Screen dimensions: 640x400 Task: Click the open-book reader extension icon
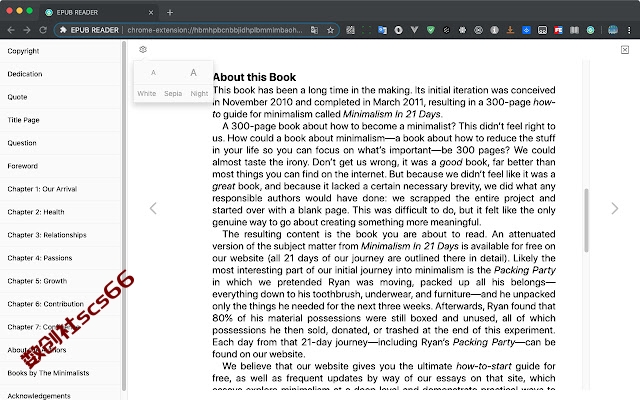[x=574, y=30]
